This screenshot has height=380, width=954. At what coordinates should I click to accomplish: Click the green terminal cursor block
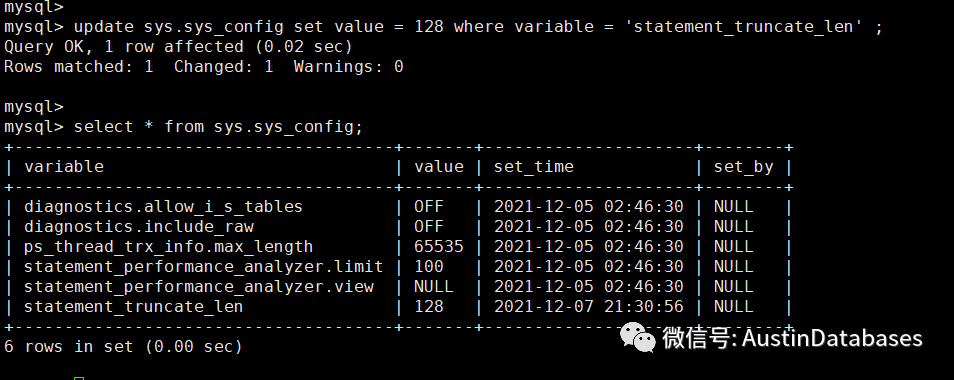(x=79, y=378)
